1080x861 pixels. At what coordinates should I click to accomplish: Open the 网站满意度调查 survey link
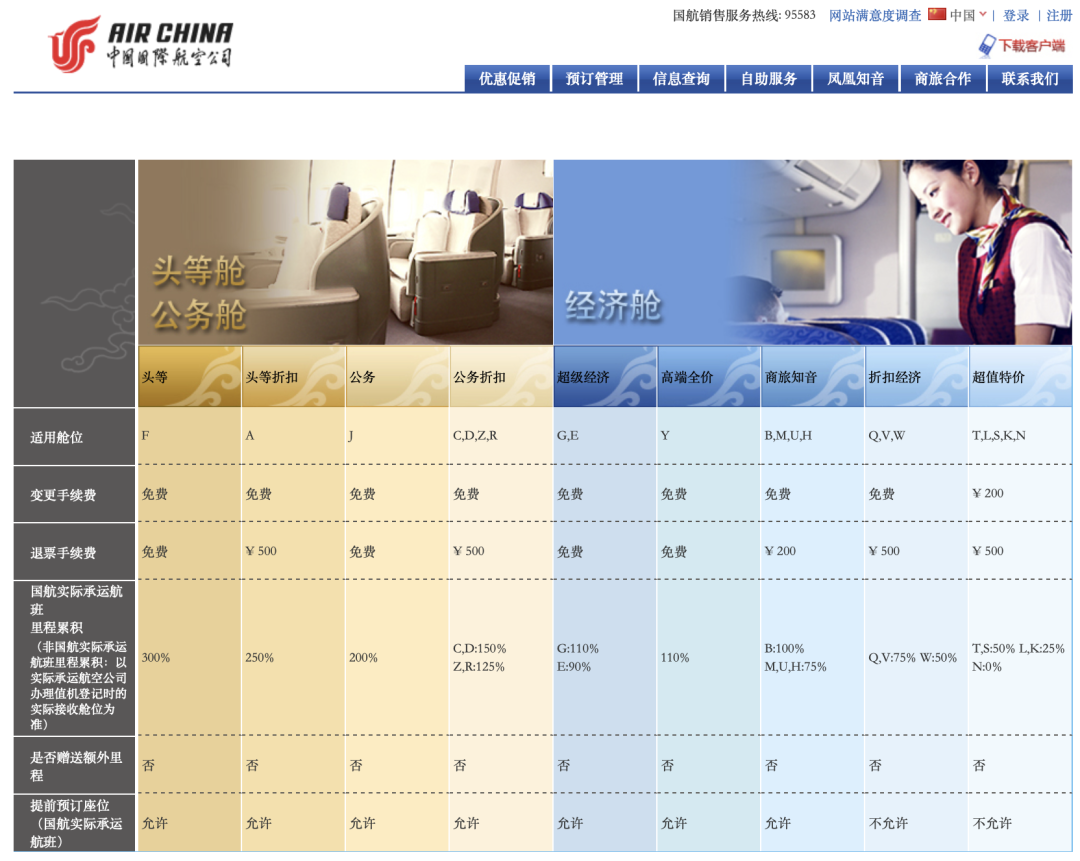coord(875,15)
